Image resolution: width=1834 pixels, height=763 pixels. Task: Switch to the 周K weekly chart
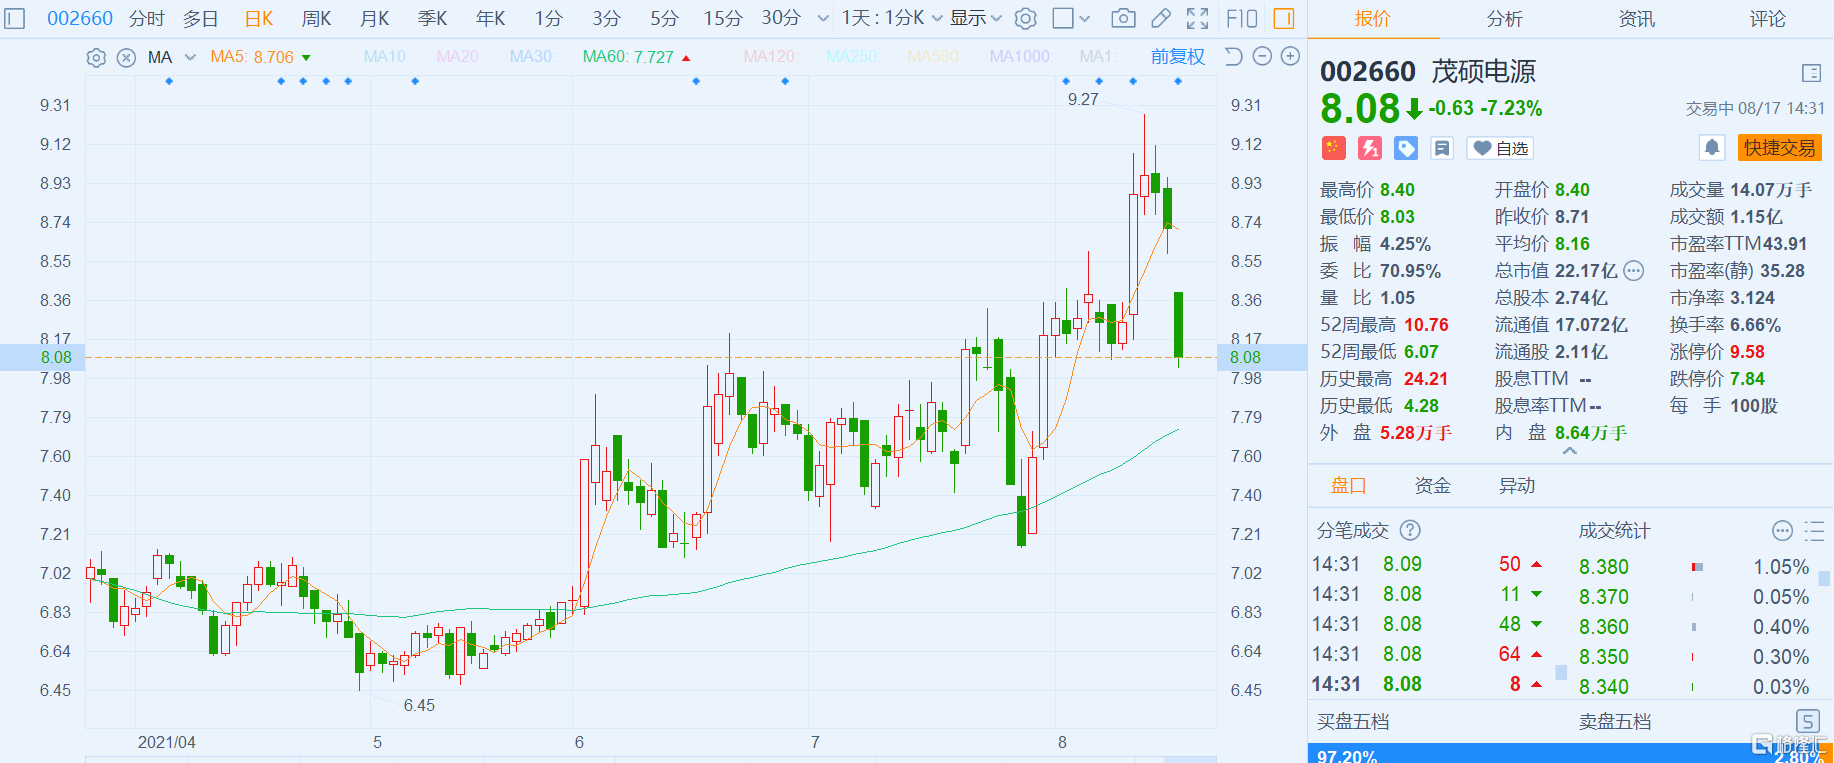coord(316,18)
